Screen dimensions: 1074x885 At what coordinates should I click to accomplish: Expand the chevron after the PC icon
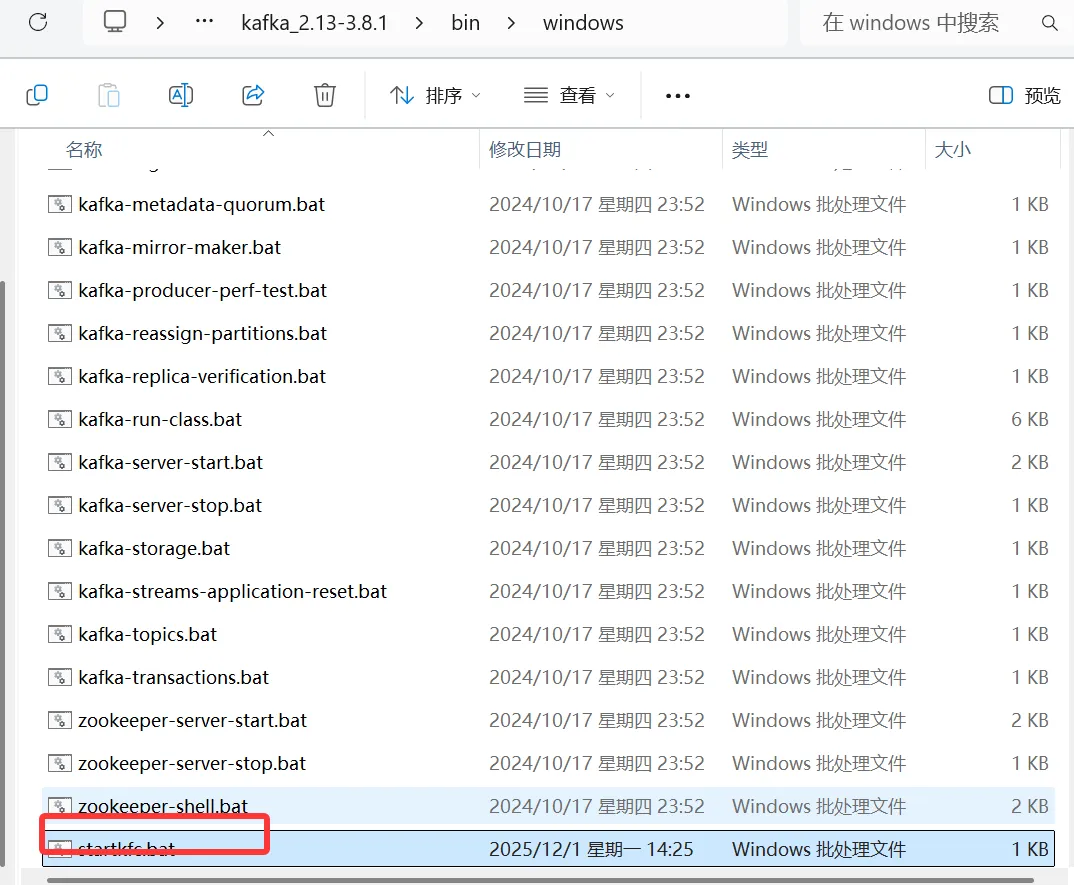click(160, 23)
